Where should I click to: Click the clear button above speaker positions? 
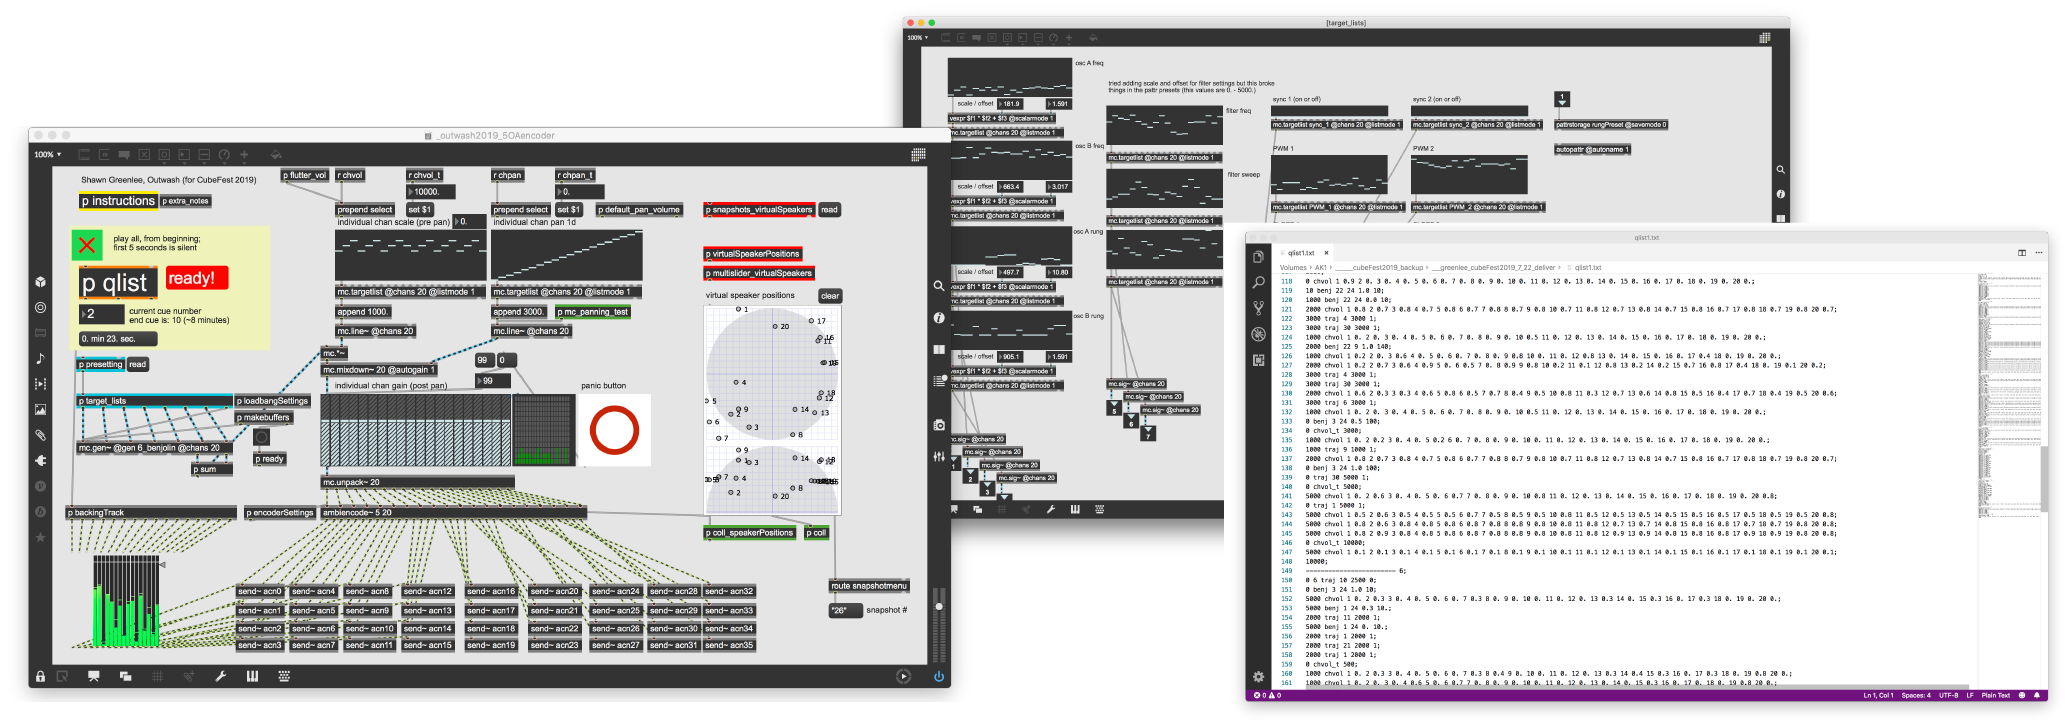click(830, 296)
